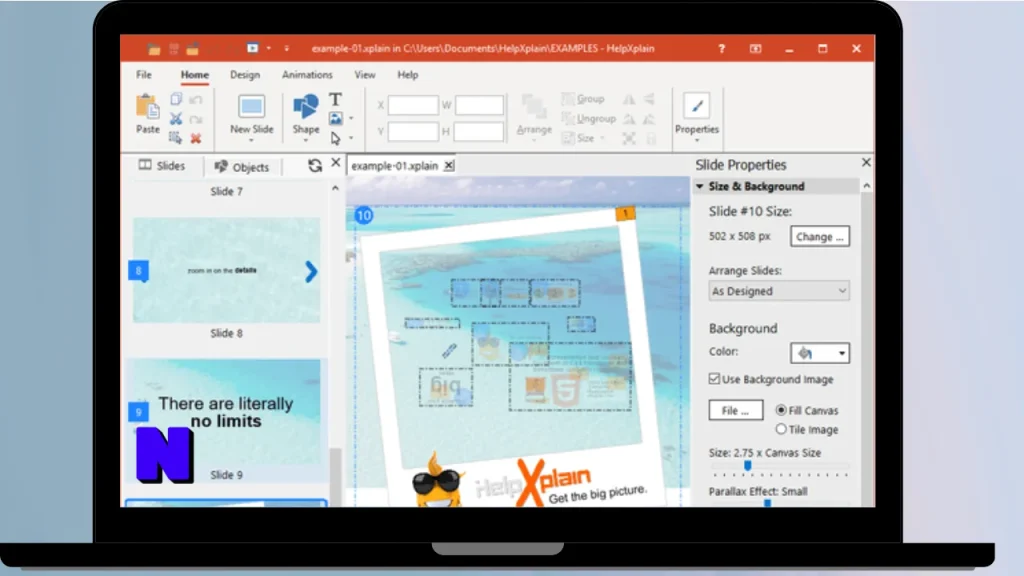Open the image tool dropdown arrow

pos(351,119)
